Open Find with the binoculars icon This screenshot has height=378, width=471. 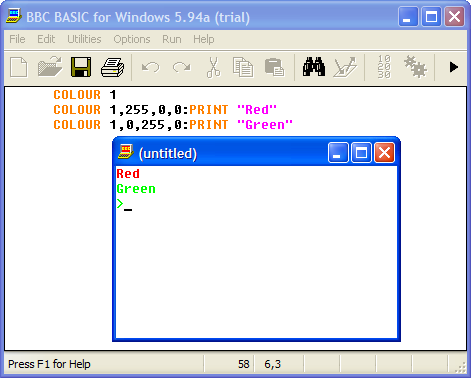314,67
